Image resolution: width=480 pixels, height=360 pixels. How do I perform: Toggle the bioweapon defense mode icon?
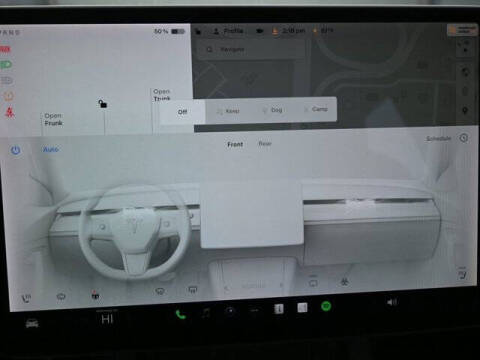click(345, 282)
